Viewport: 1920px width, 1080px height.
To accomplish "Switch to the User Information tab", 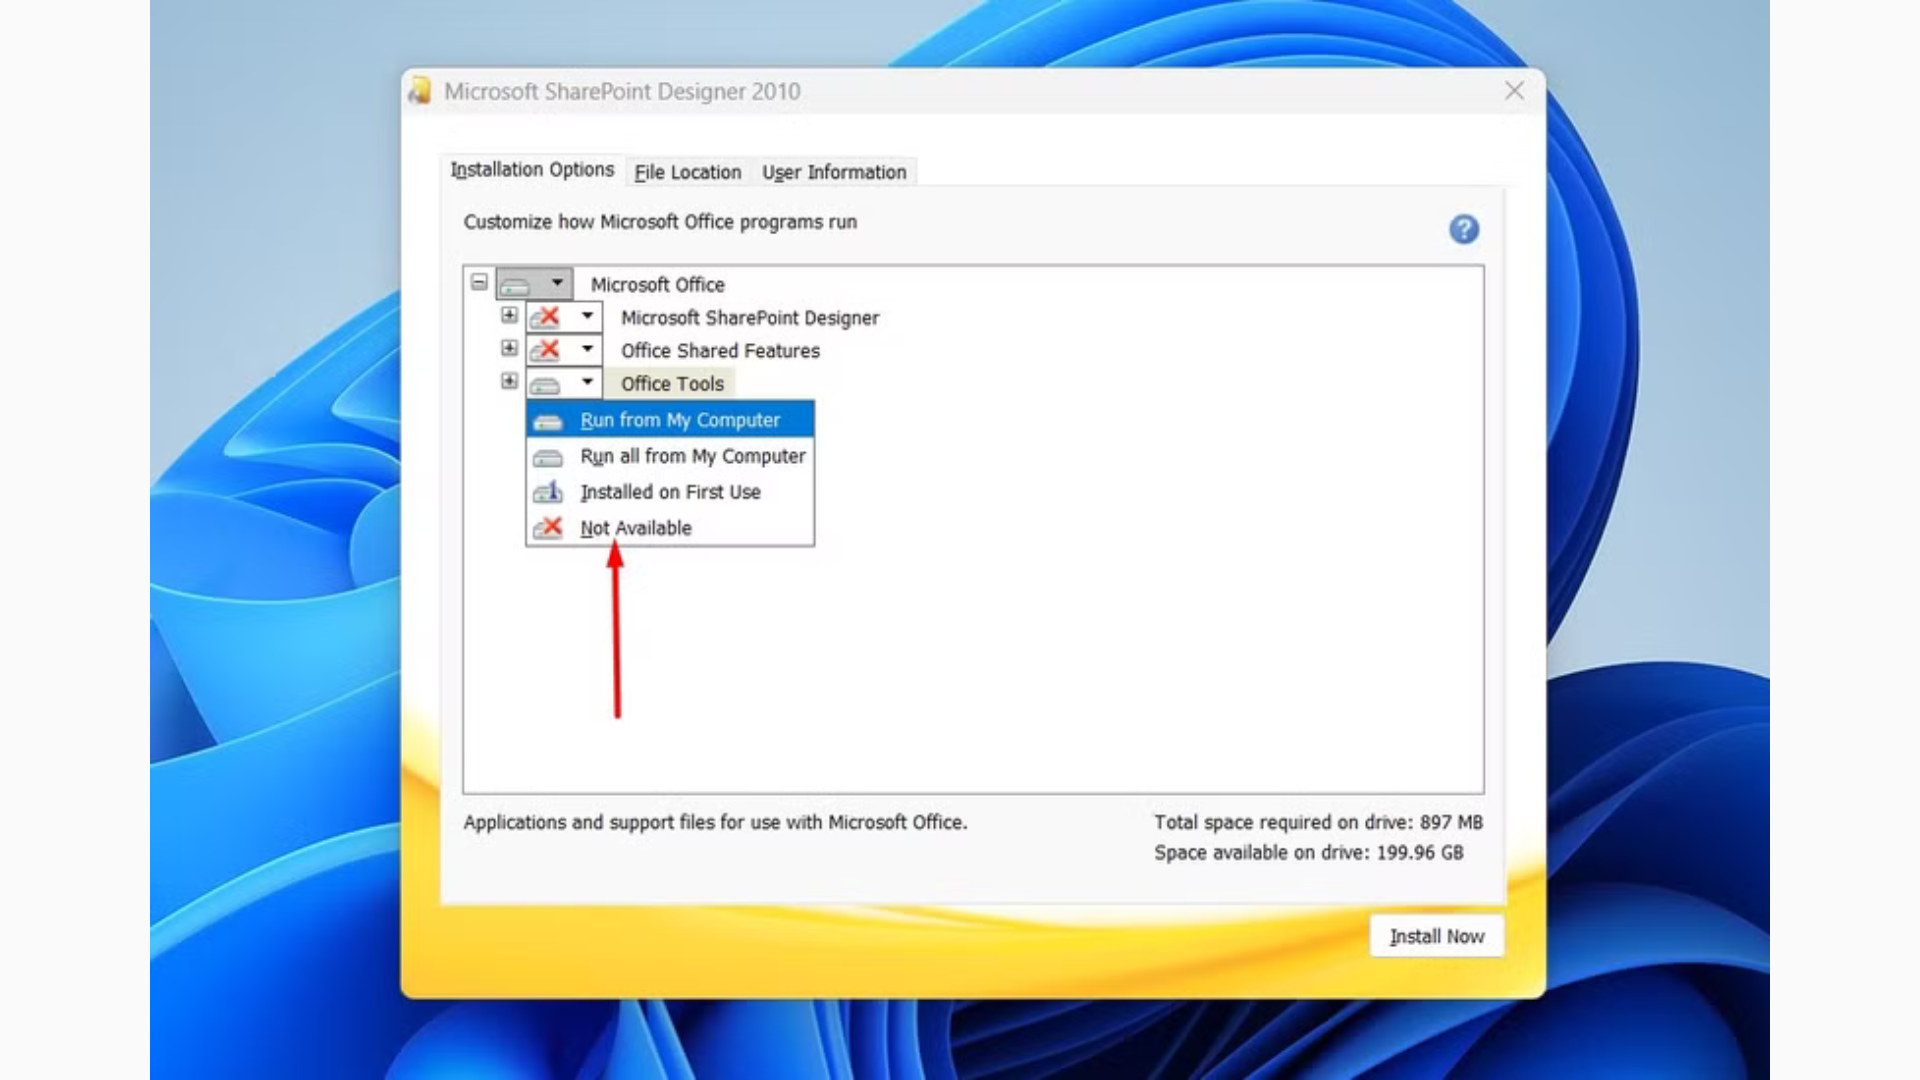I will pos(834,171).
